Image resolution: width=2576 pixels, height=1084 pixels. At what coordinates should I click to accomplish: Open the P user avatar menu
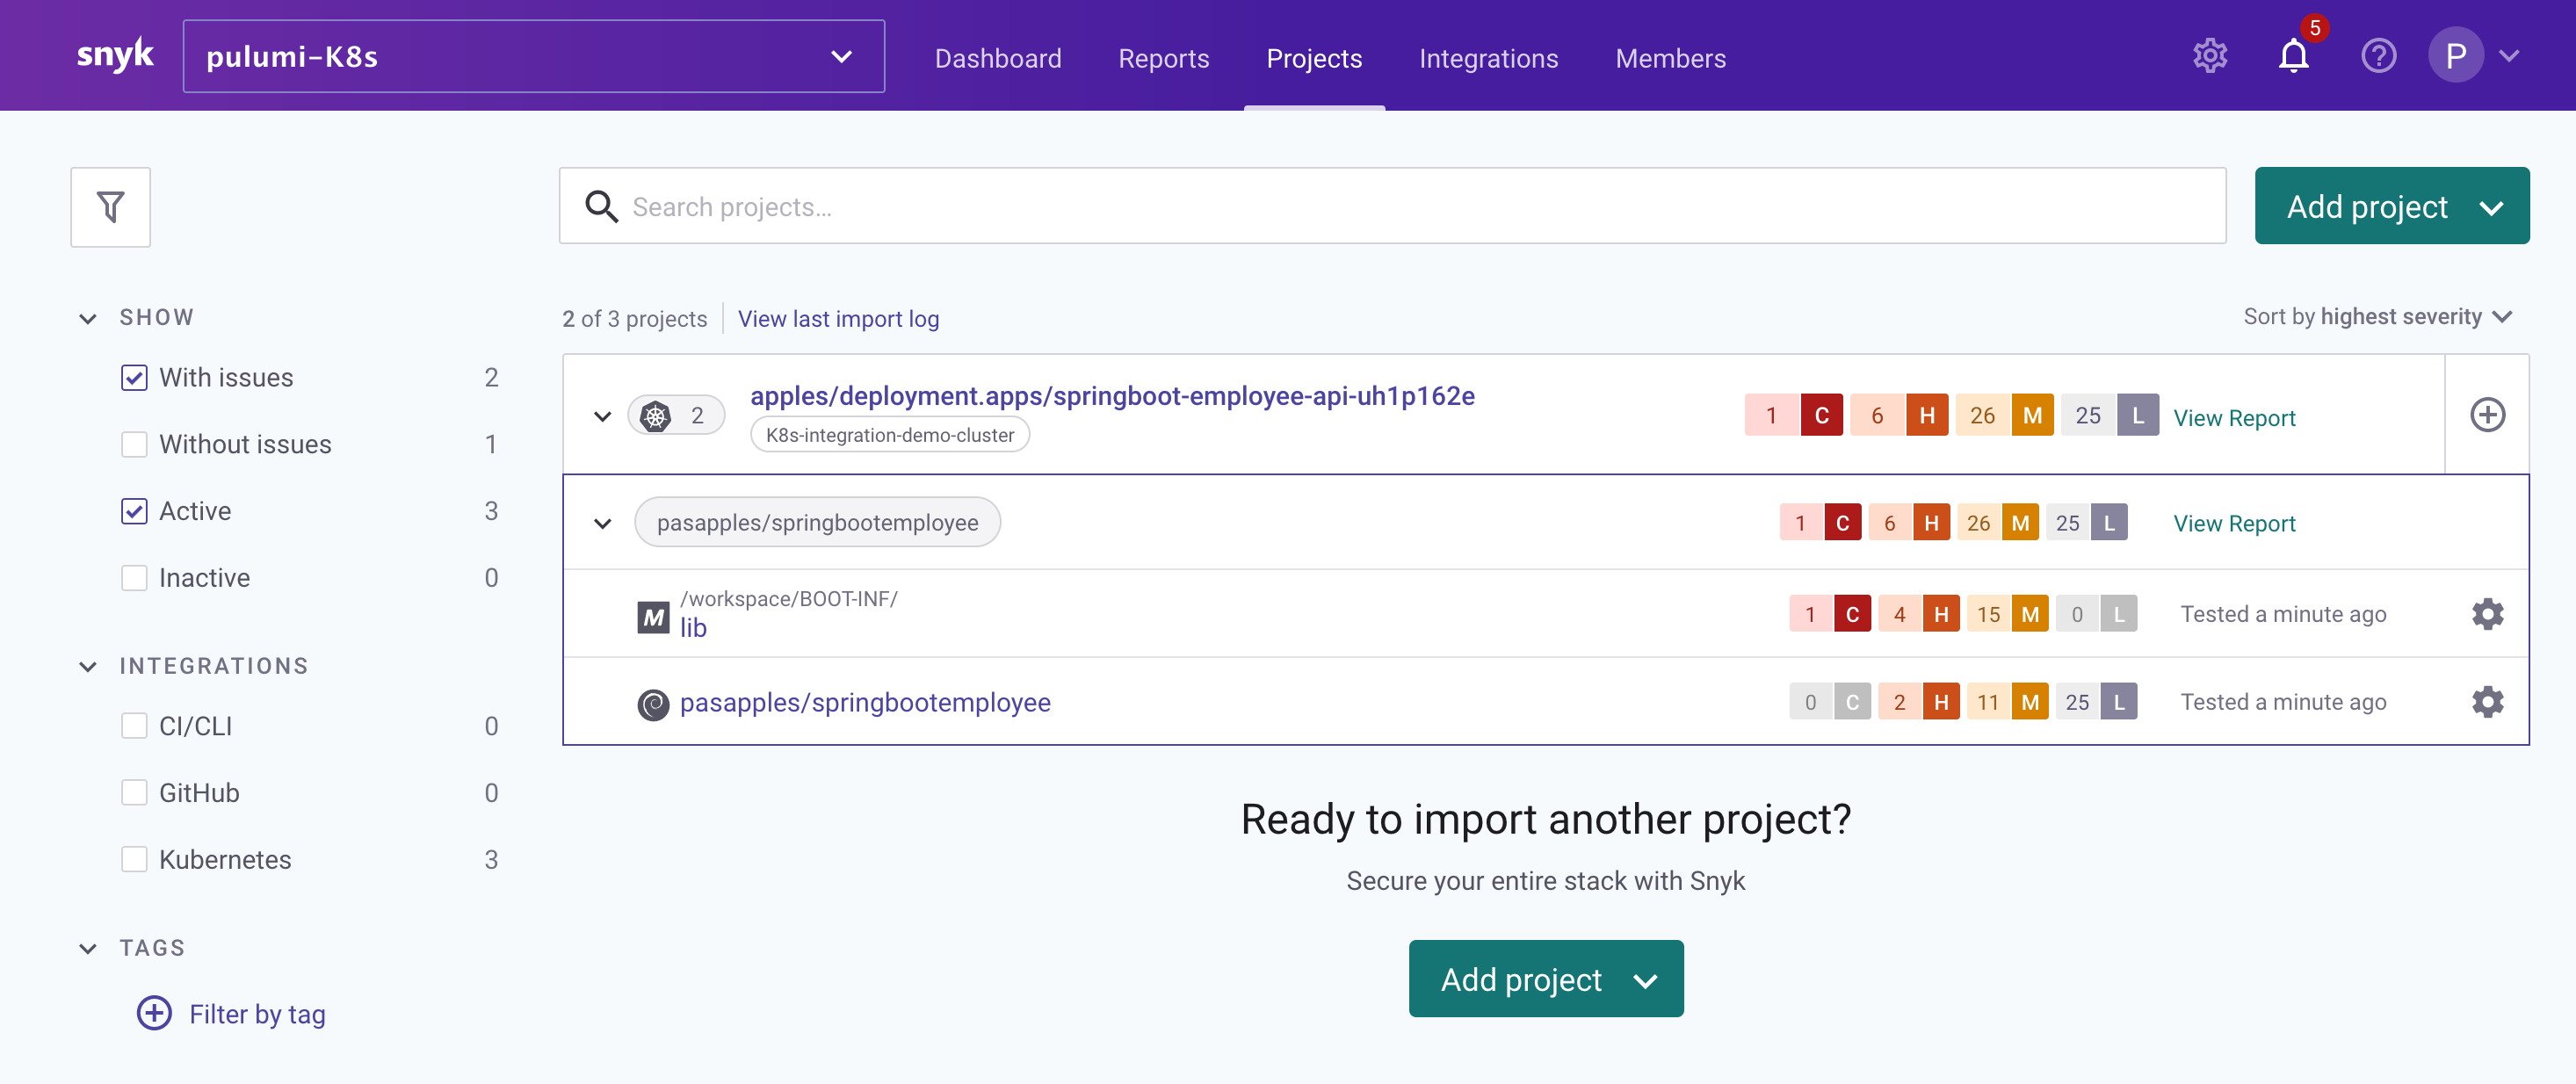point(2455,56)
